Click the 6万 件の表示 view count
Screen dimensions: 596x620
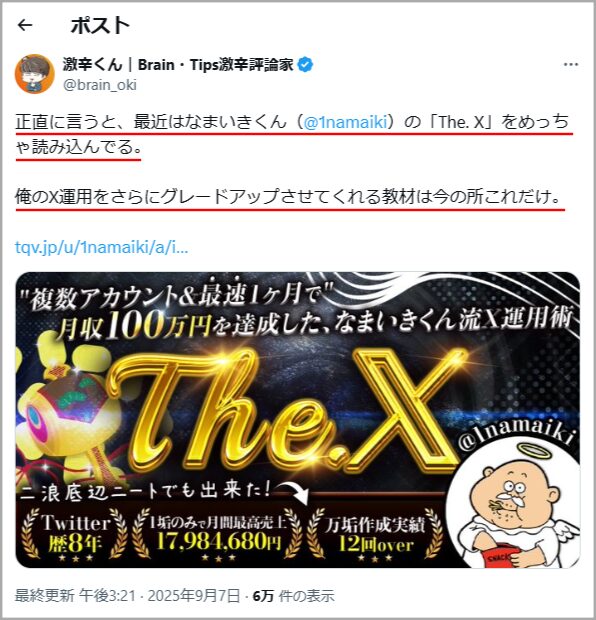pos(294,596)
